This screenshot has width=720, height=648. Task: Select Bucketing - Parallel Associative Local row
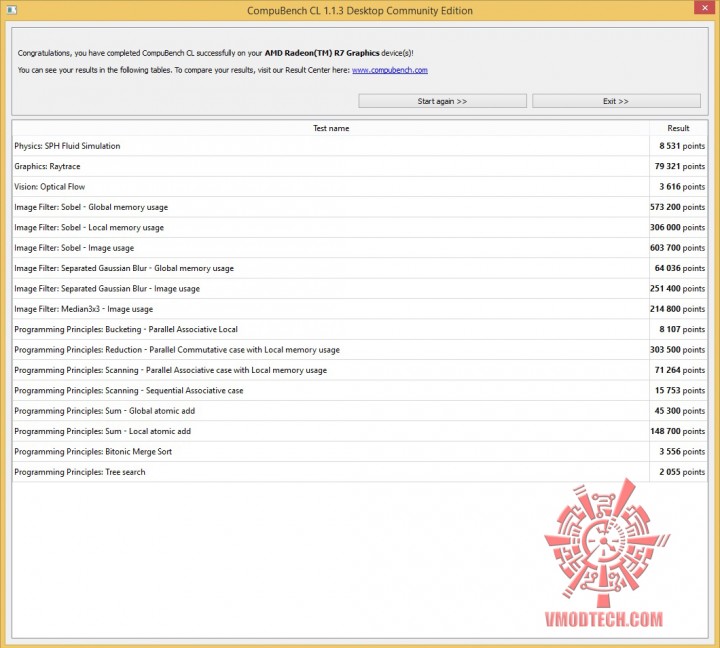pyautogui.click(x=360, y=329)
